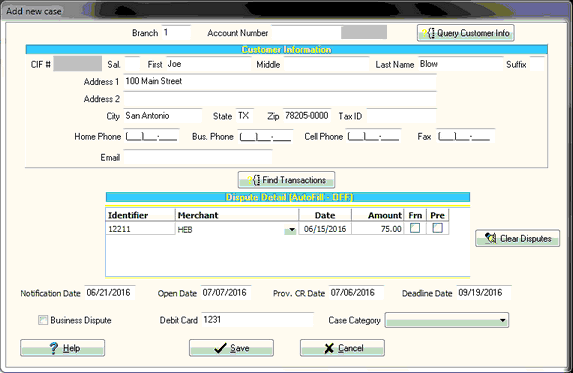Click the Amount column header
This screenshot has width=573, height=373.
click(x=377, y=215)
